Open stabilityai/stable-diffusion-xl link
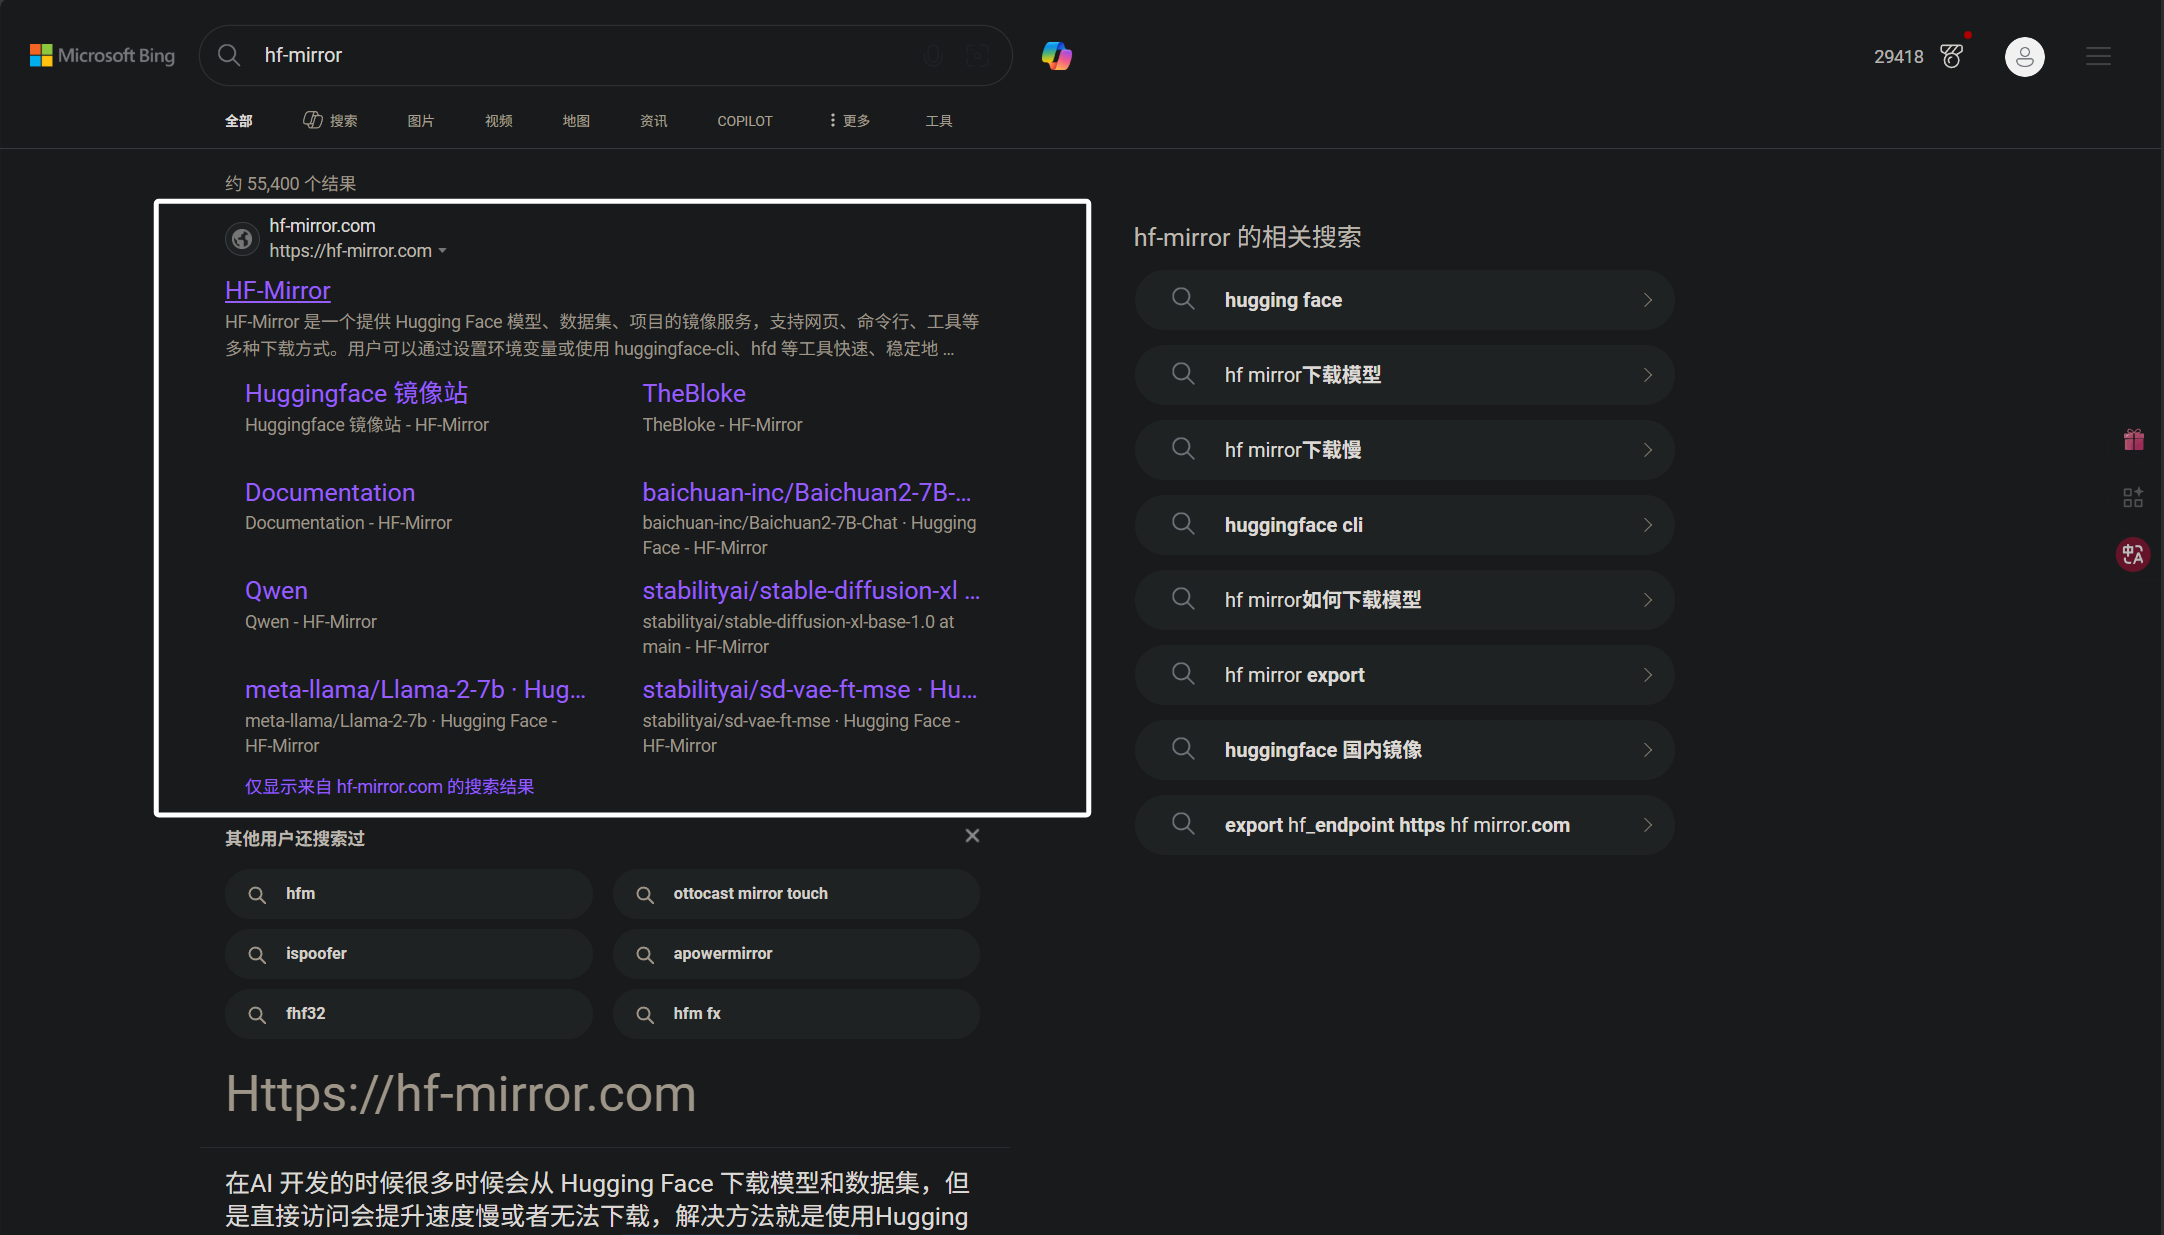Image resolution: width=2164 pixels, height=1235 pixels. (x=811, y=590)
